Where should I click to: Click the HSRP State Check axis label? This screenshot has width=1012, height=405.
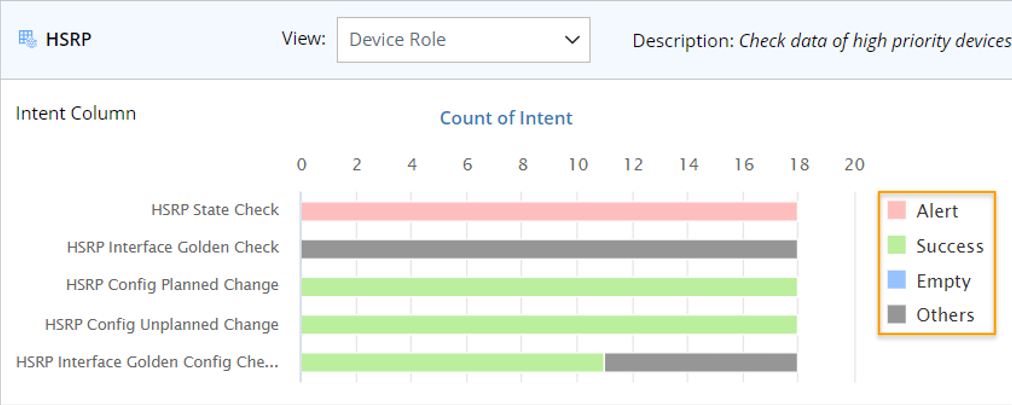[x=215, y=210]
